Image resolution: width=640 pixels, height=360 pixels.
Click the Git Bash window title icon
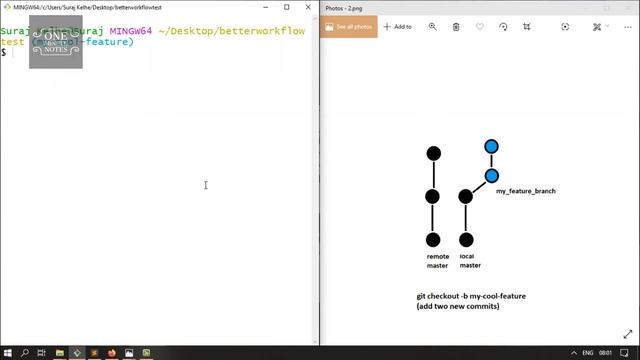[7, 7]
